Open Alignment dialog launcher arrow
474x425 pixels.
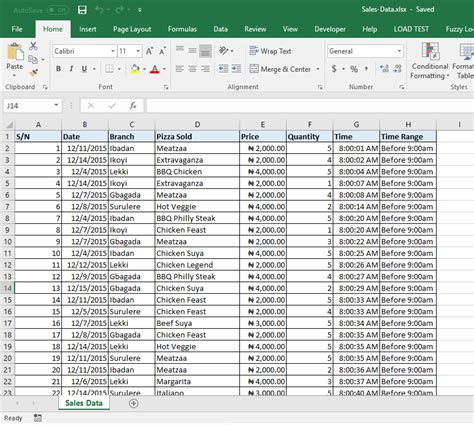(320, 87)
